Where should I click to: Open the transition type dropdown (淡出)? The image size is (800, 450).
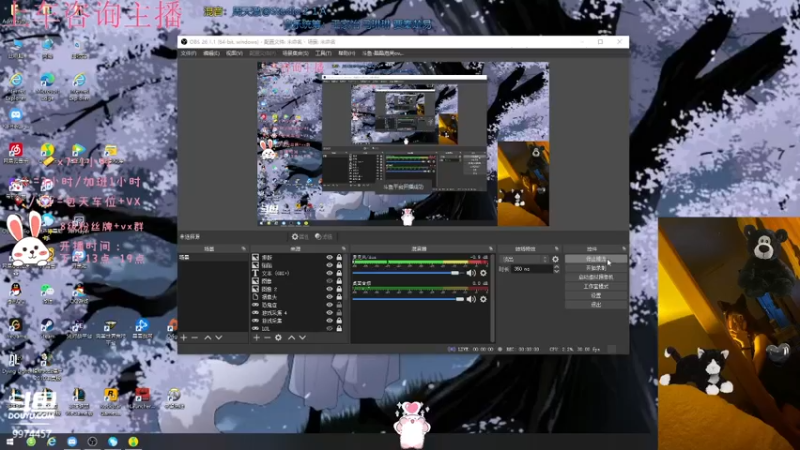point(524,259)
